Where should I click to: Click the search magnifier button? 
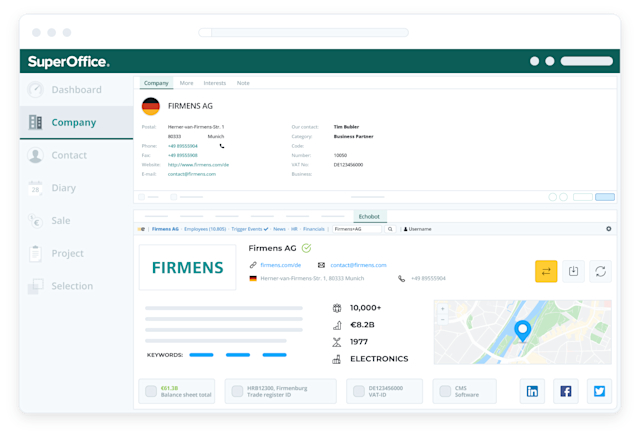pyautogui.click(x=390, y=229)
